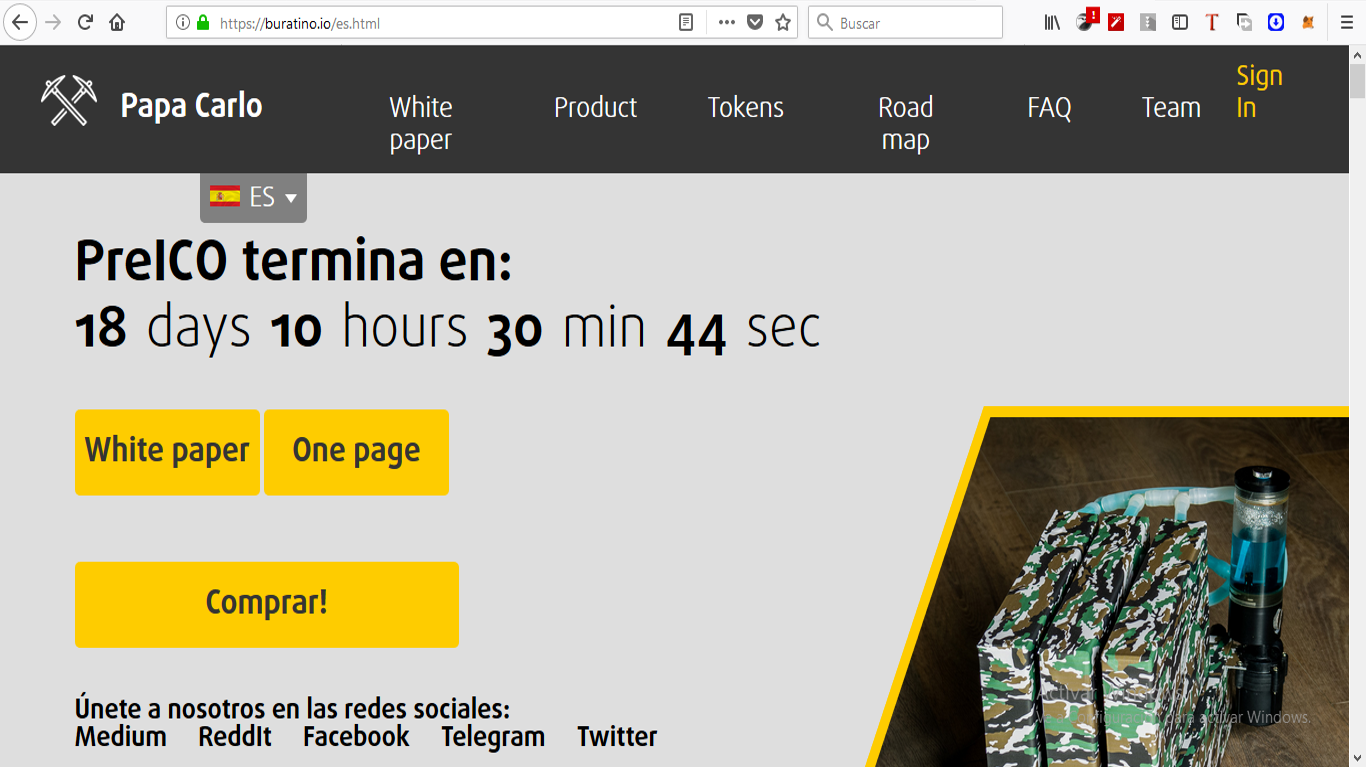Bookmark this page with the star

783,22
